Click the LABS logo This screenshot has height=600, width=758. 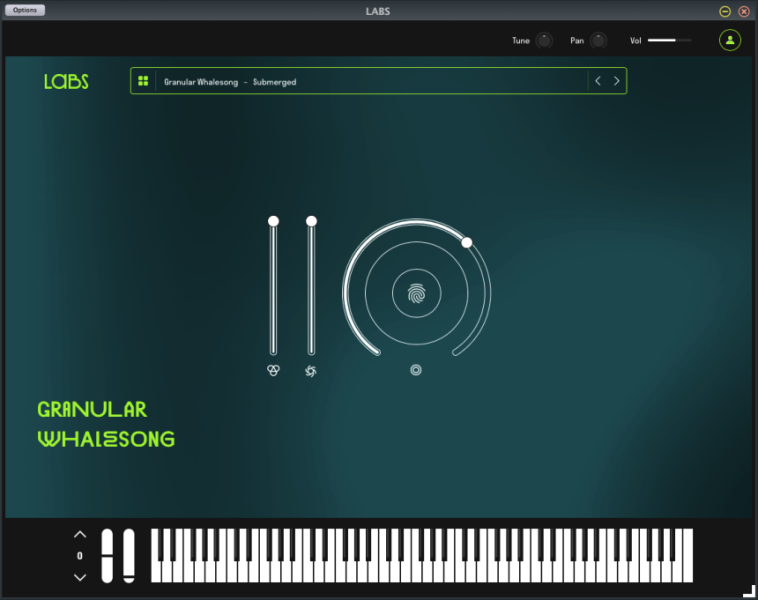(66, 81)
